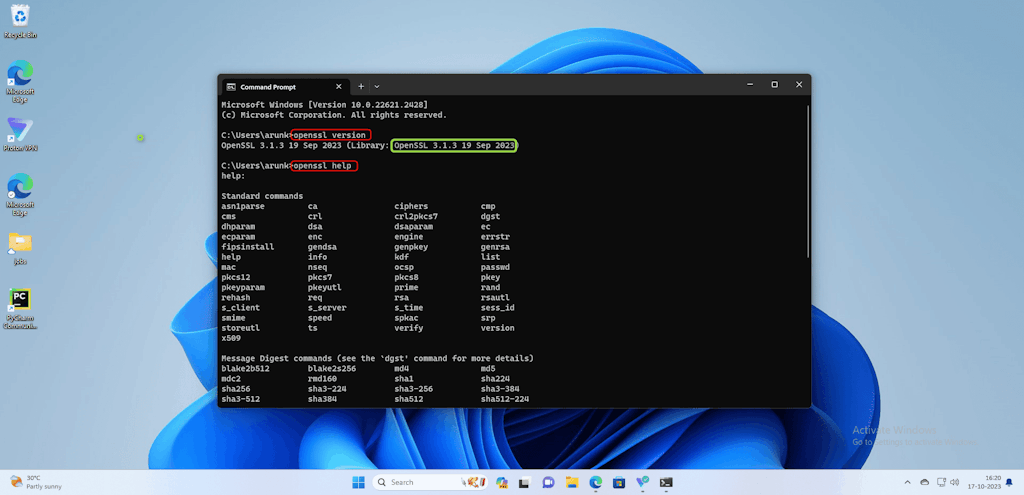Viewport: 1024px width, 495px height.
Task: Open the Microsoft Edge shortcut above the j8s folder
Action: pos(20,195)
